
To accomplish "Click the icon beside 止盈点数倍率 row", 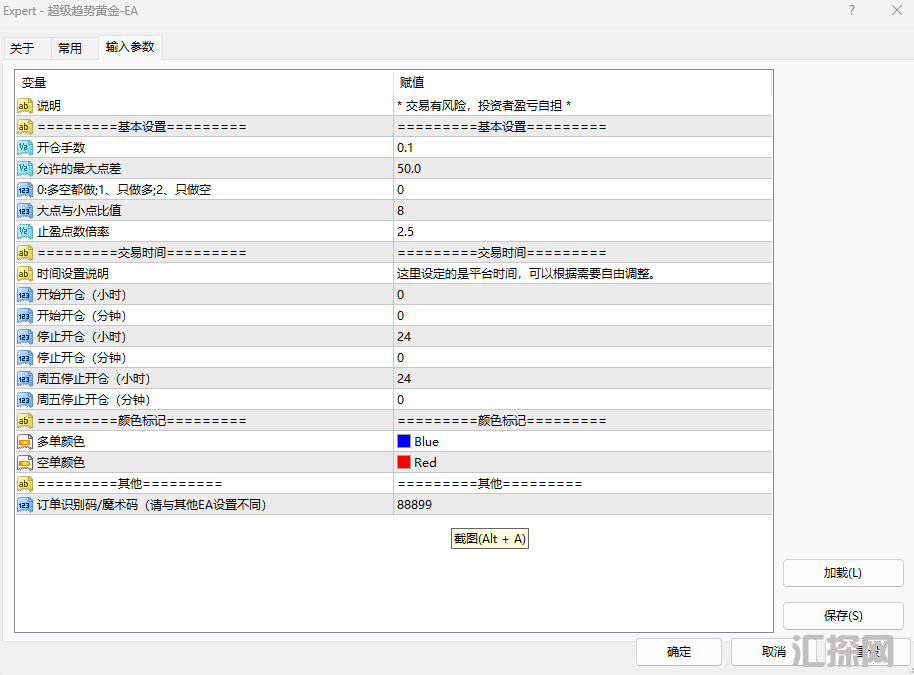I will tap(25, 231).
